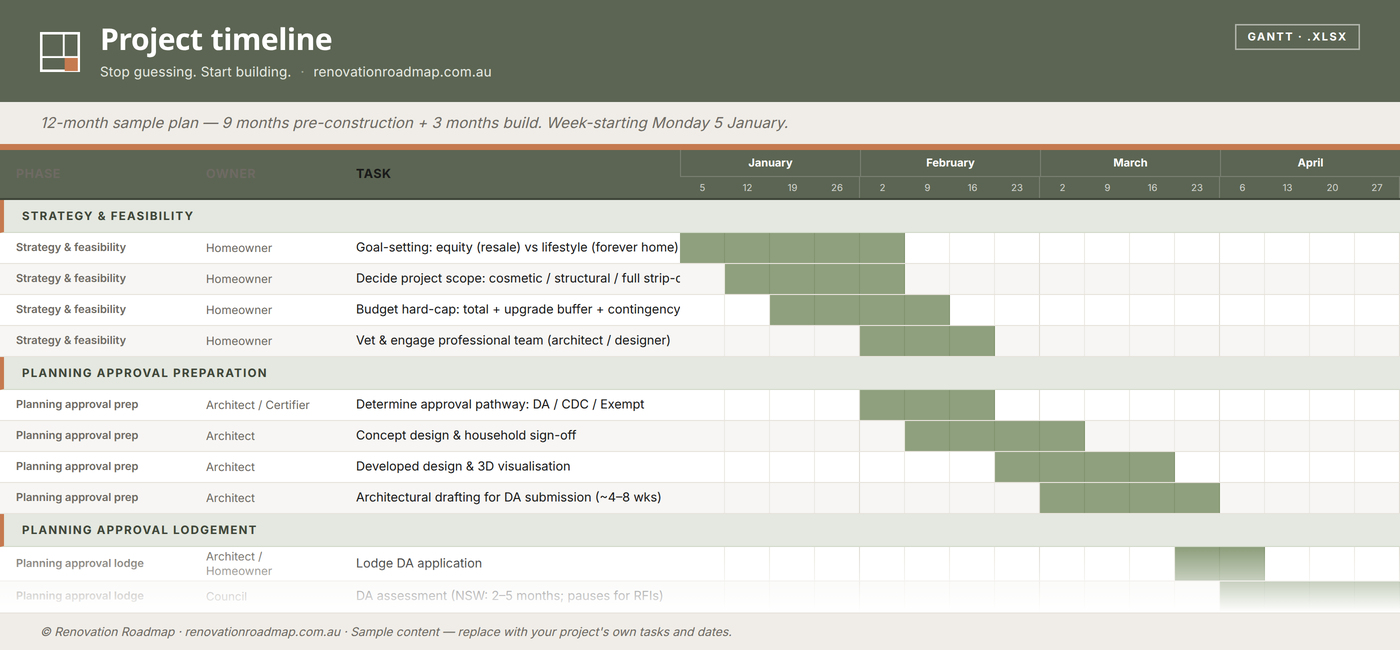The image size is (1400, 650).
Task: Click the week 23 cell under February
Action: (x=1017, y=188)
